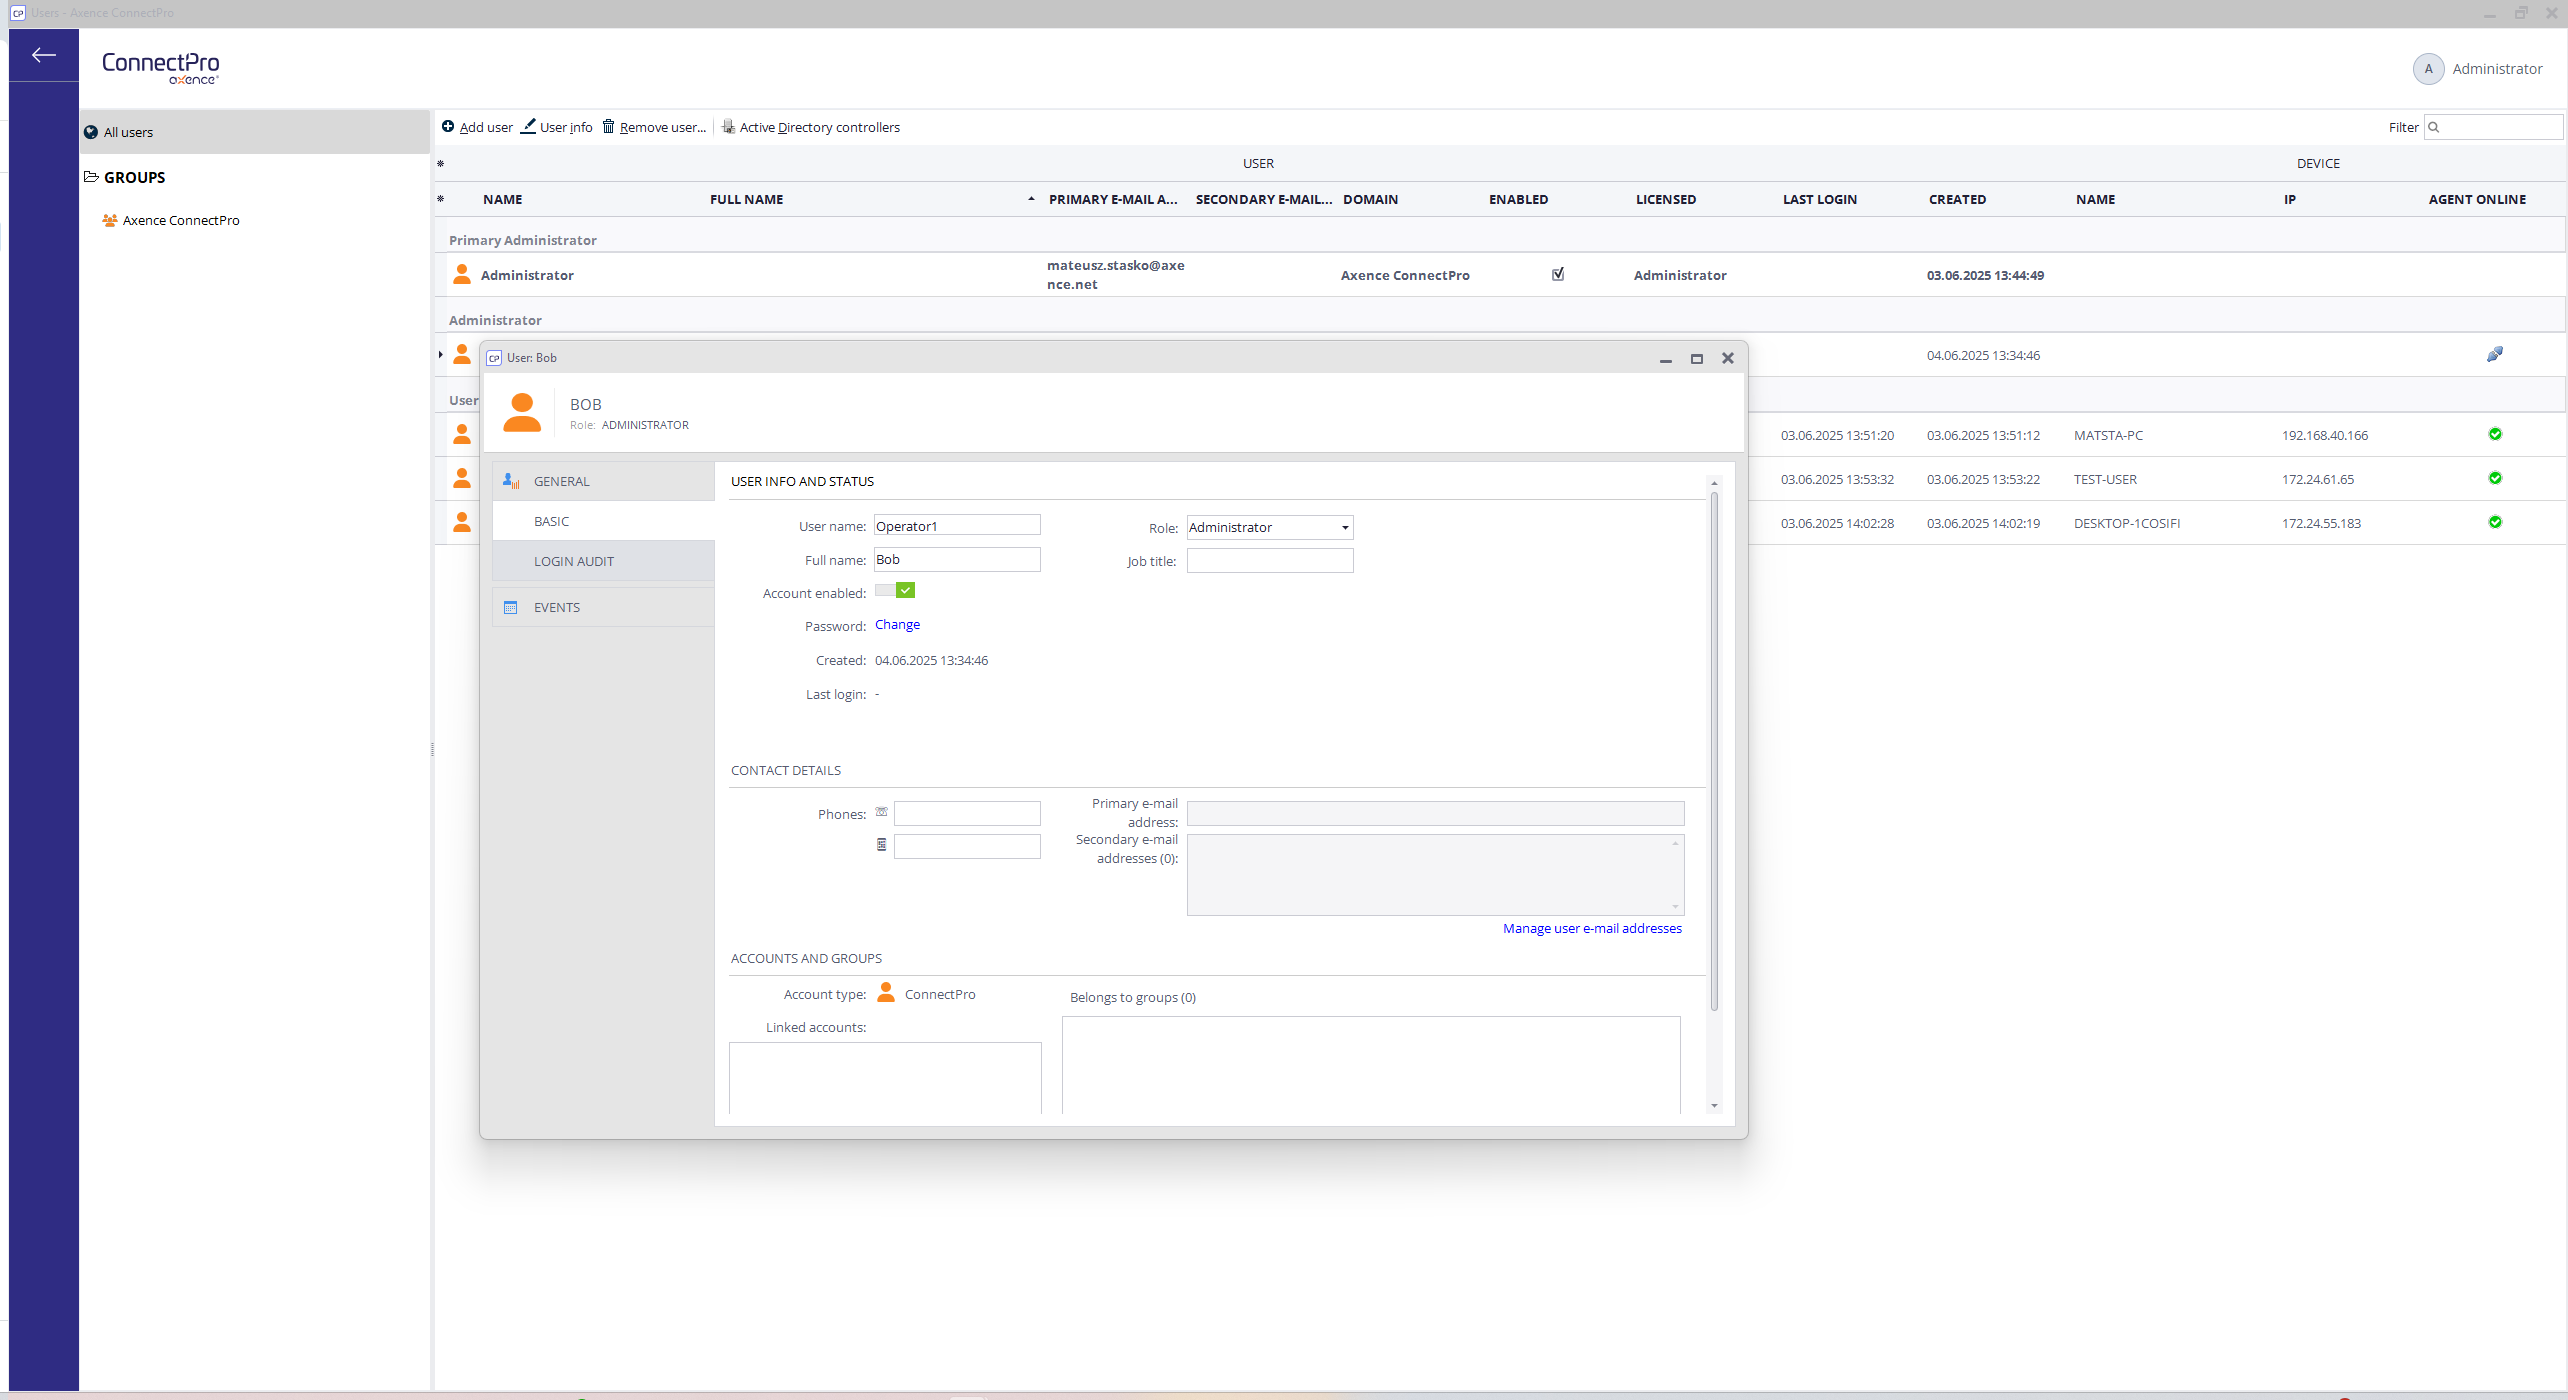Maximize the User: Bob dialog
Image resolution: width=2568 pixels, height=1400 pixels.
coord(1696,358)
